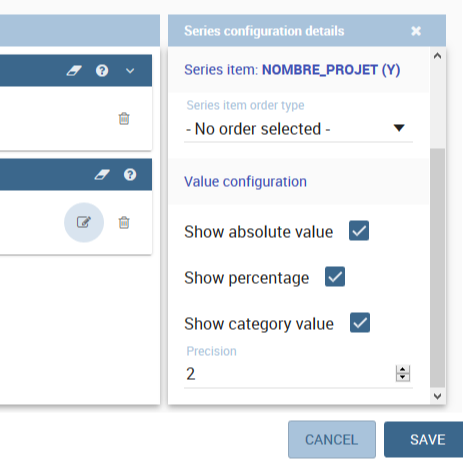473x459 pixels.
Task: Open help icon in lower panel header
Action: click(x=130, y=175)
